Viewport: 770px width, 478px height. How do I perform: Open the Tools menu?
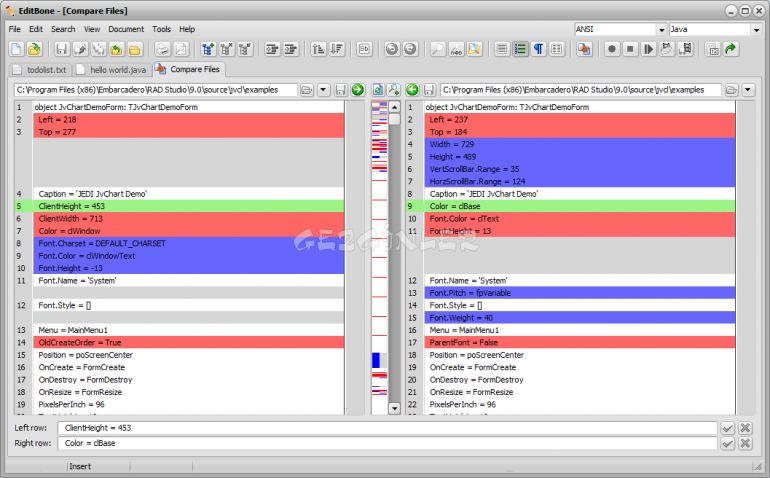[162, 29]
